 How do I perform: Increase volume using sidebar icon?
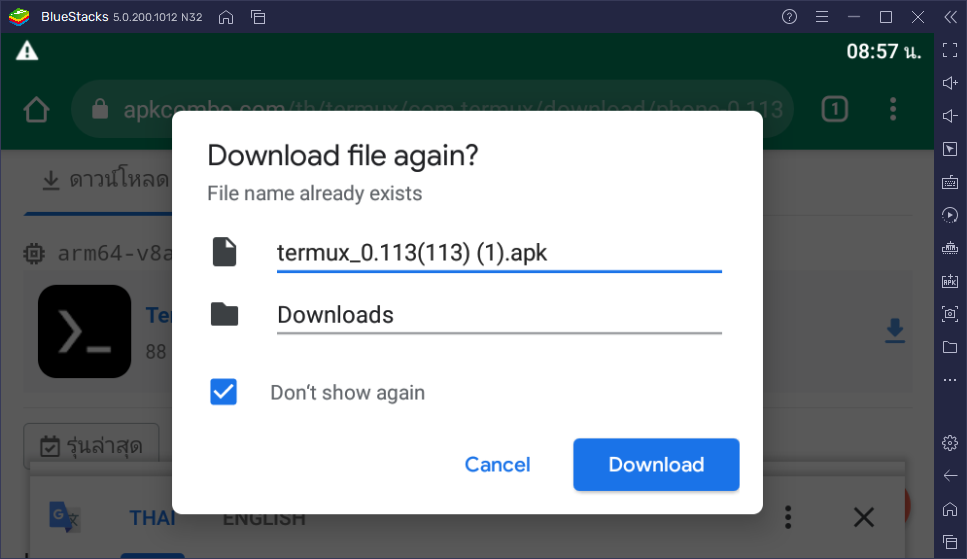950,83
